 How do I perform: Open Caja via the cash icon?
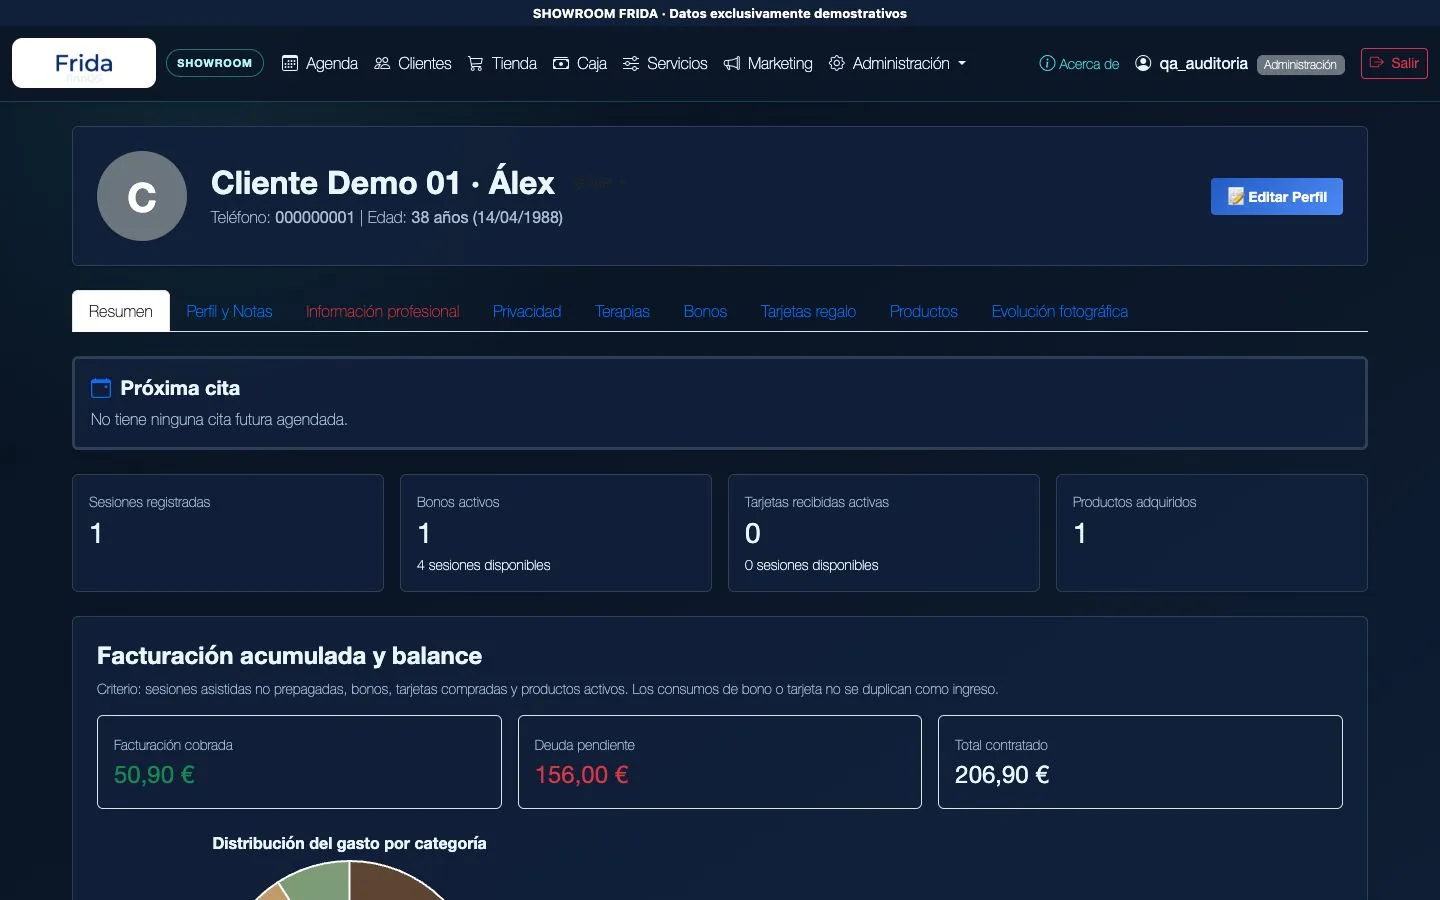pos(561,63)
